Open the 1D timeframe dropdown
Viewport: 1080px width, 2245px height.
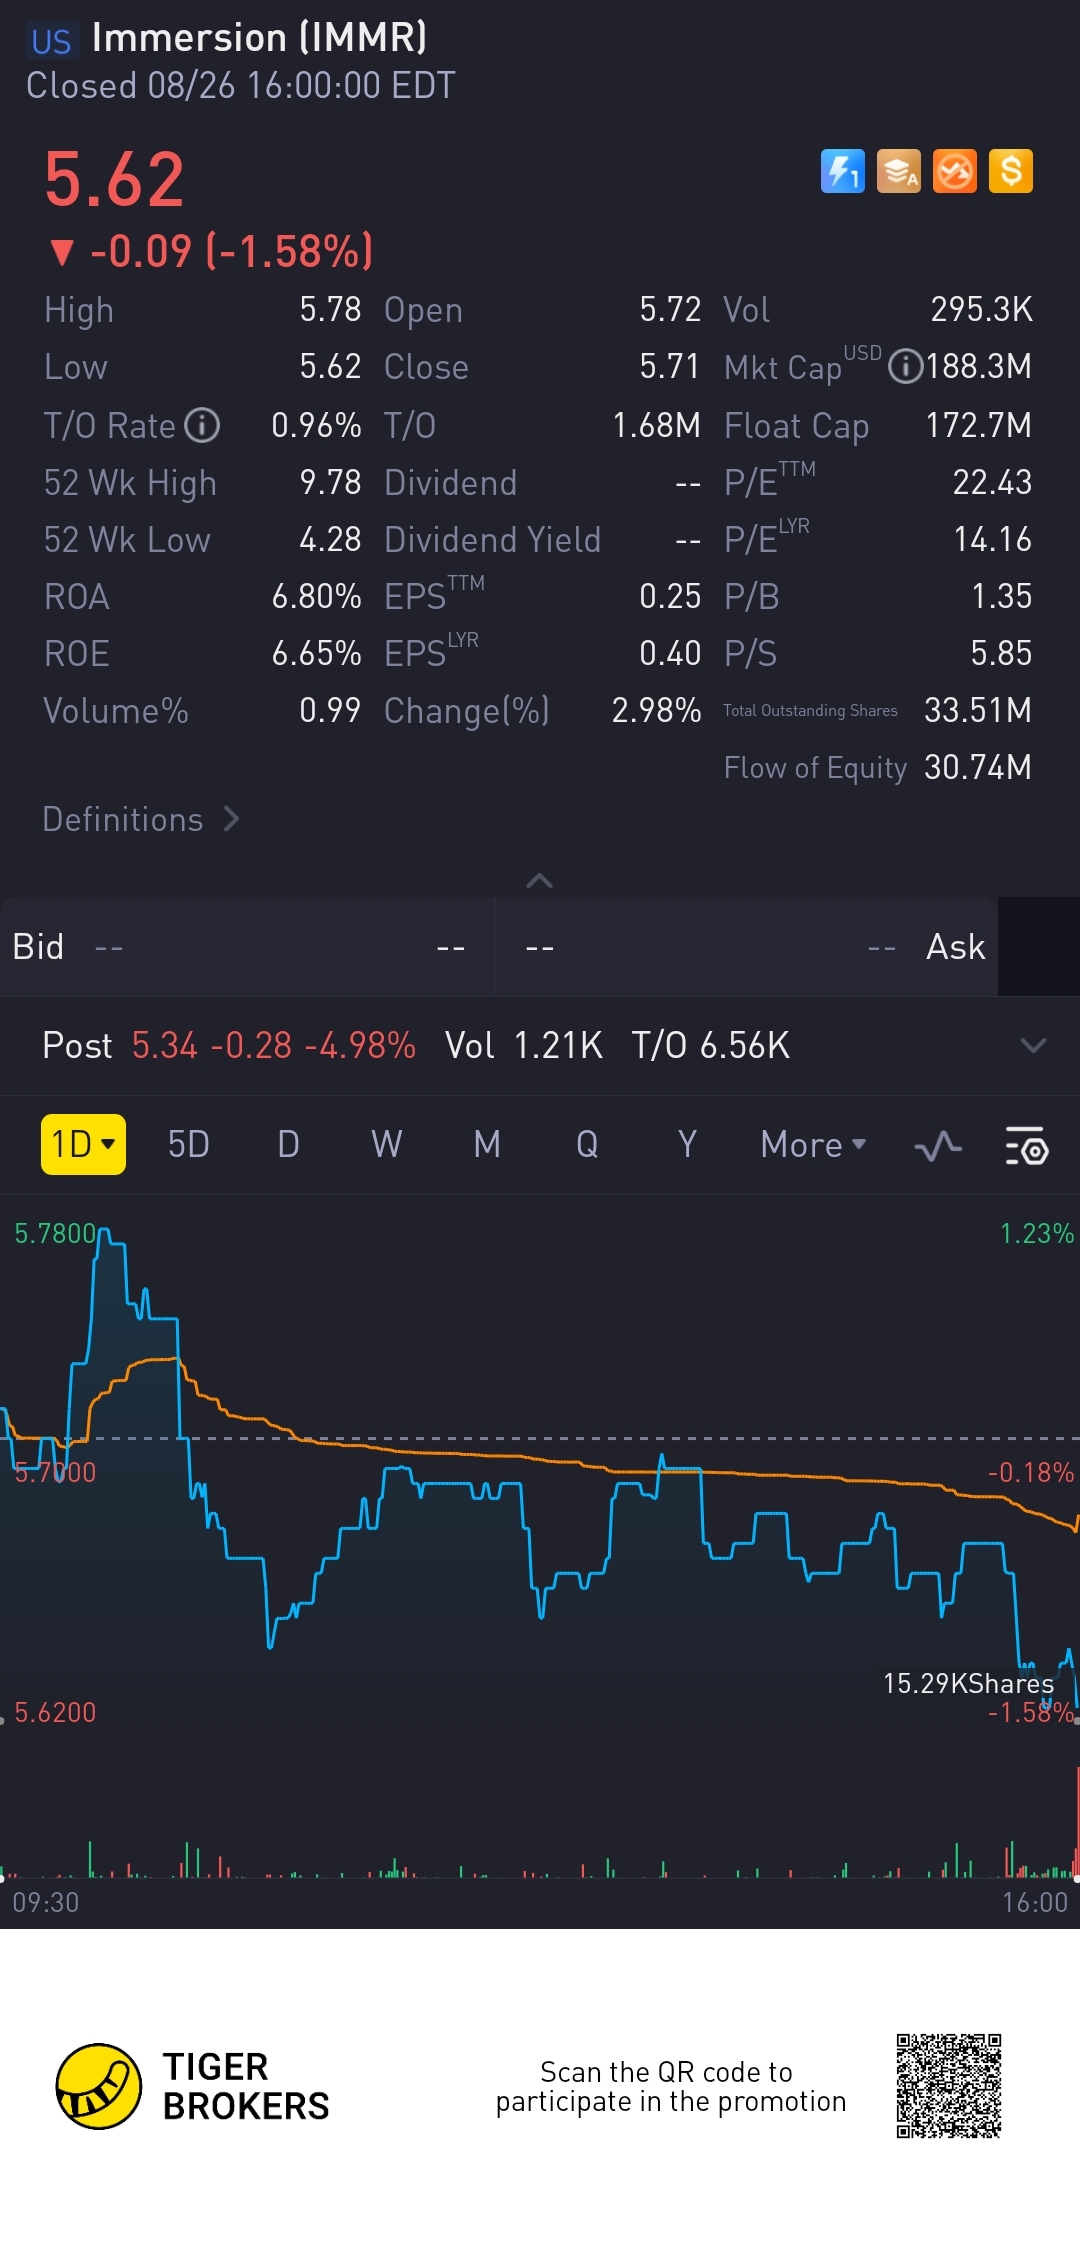[83, 1144]
